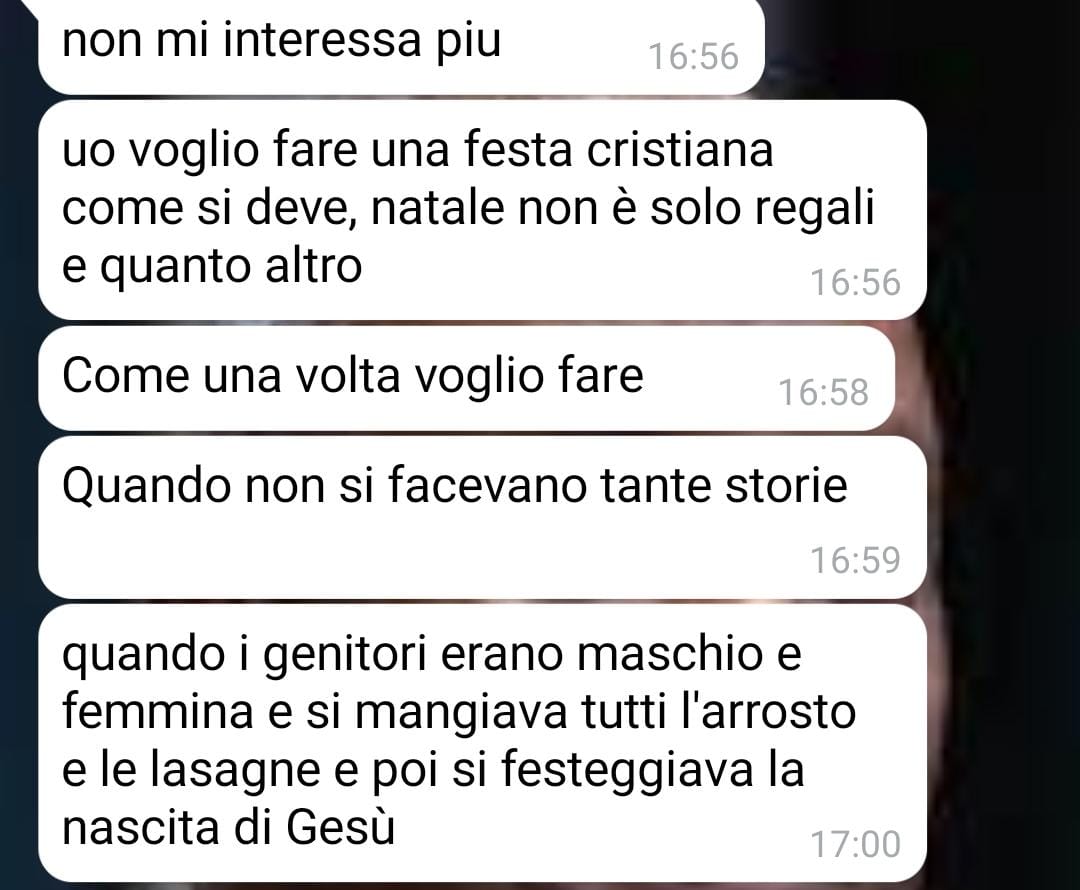Click the 'Quando non si facevano tante storie' message
Viewport: 1080px width, 890px height.
(482, 517)
